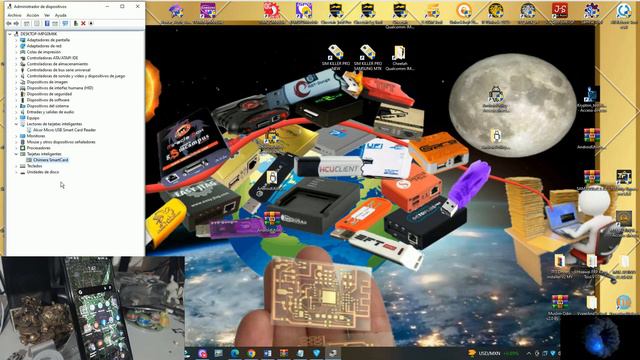Collapse Tarjetas inteligentes arrow
640x360 pixels.
pos(16,154)
